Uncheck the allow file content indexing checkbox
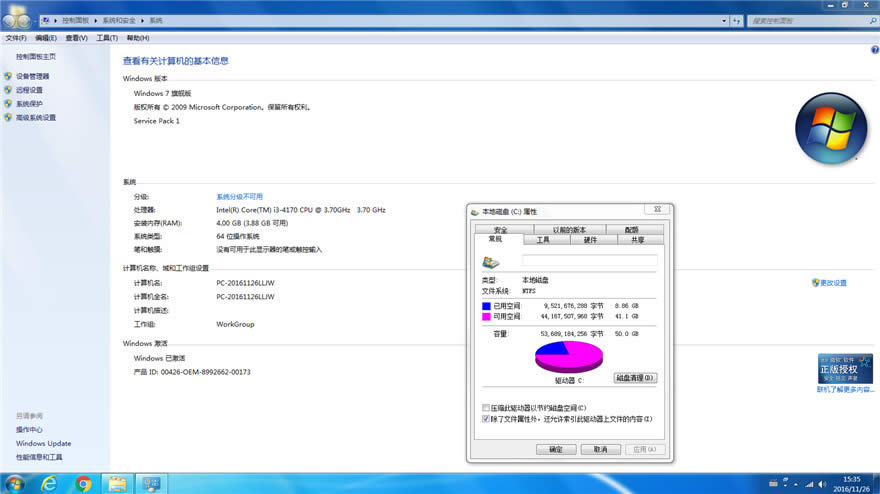The width and height of the screenshot is (880, 494). [487, 419]
